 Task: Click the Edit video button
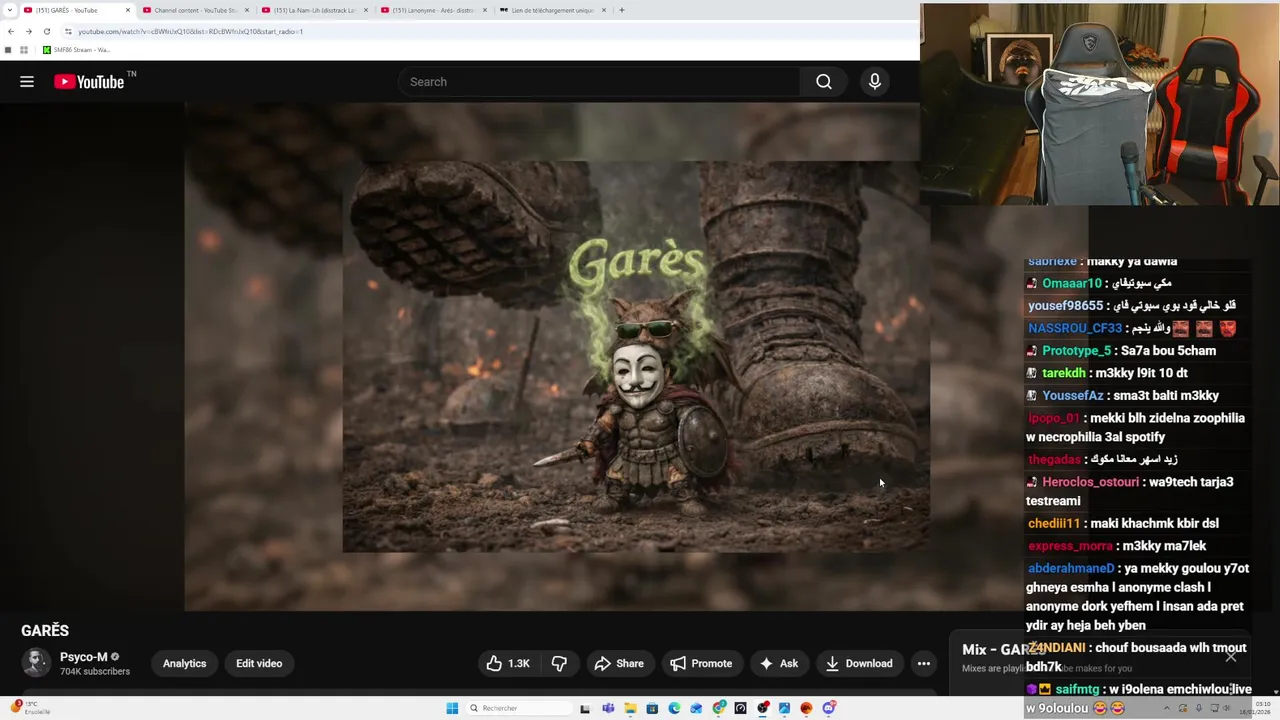(x=259, y=663)
